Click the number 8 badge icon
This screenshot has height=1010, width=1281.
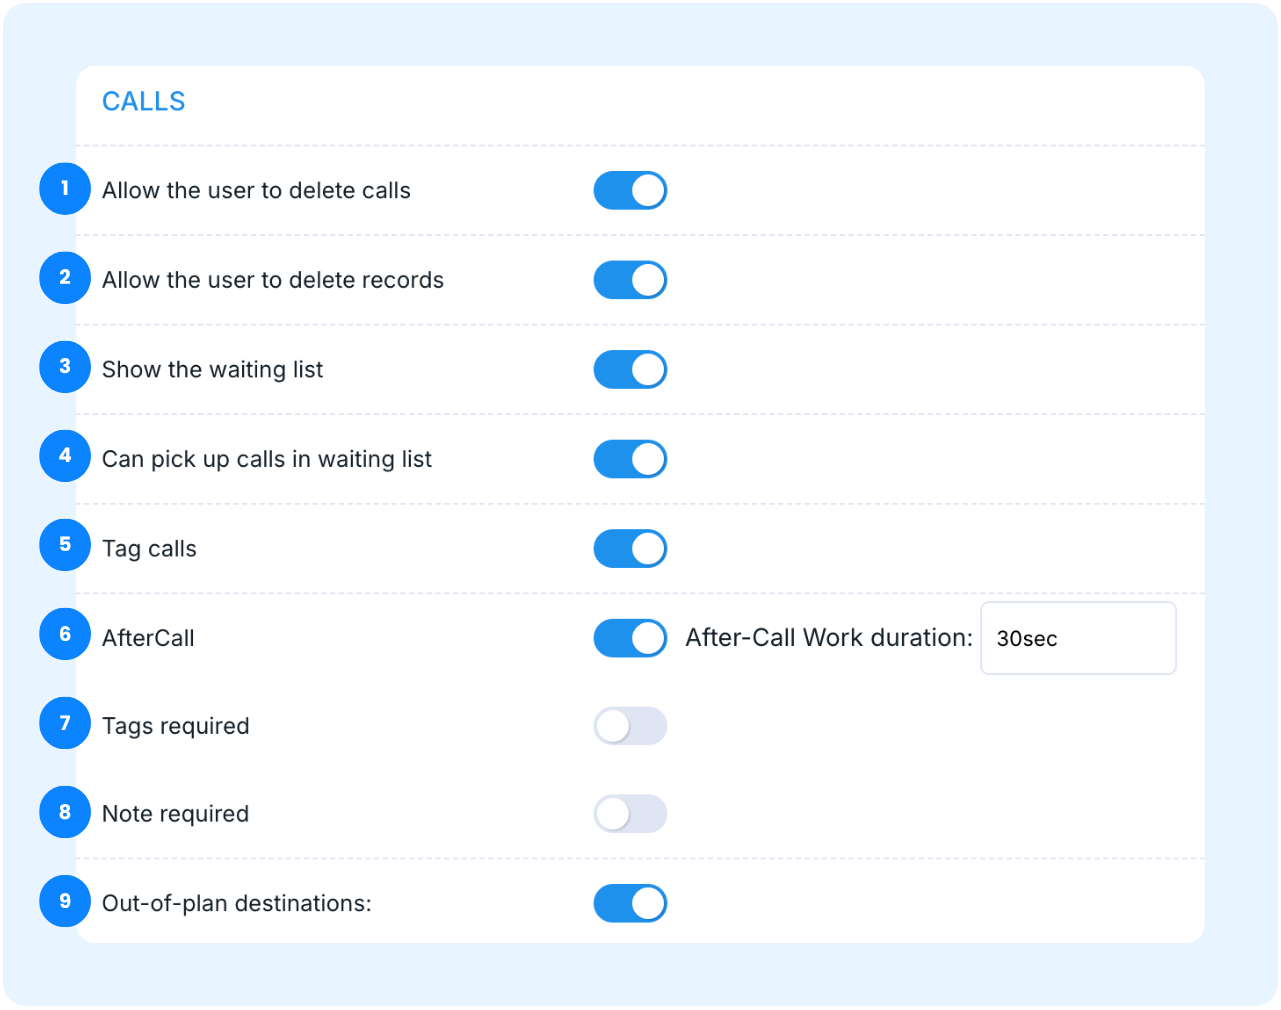(65, 812)
